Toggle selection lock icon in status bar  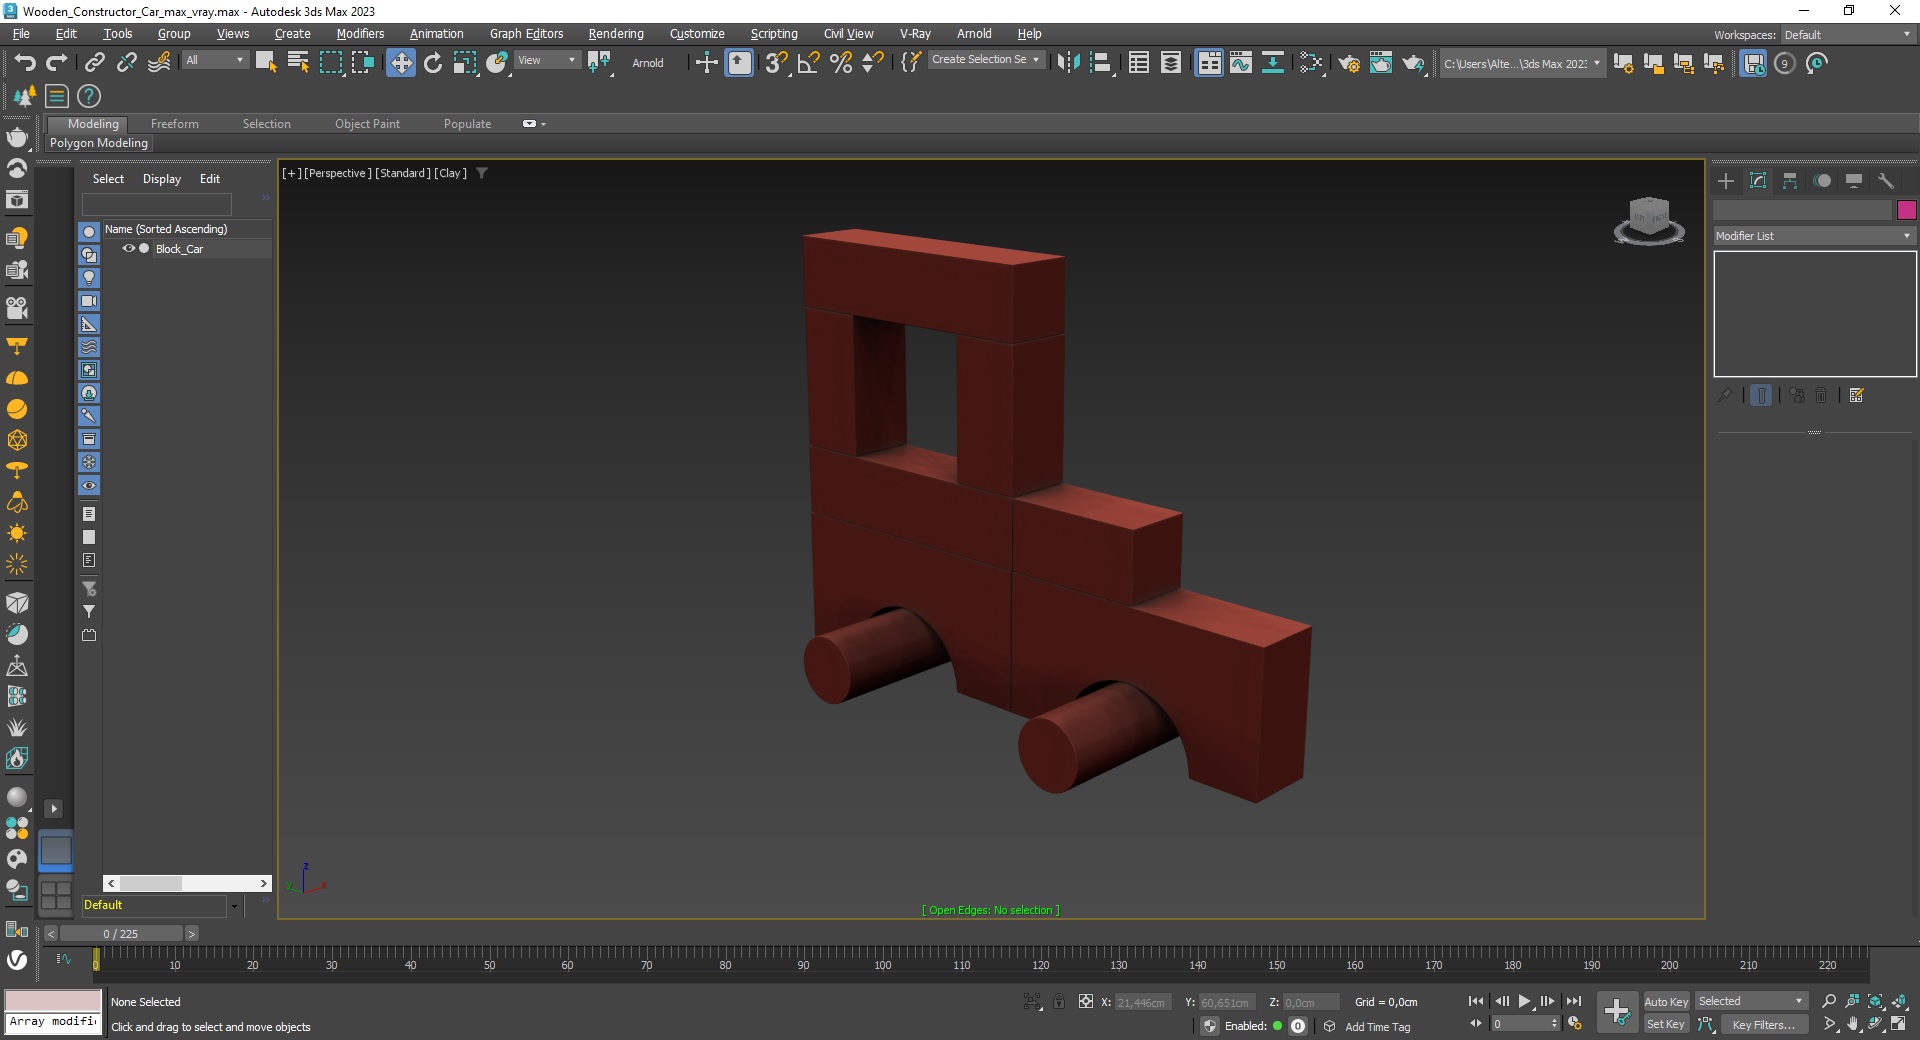(x=1059, y=1001)
